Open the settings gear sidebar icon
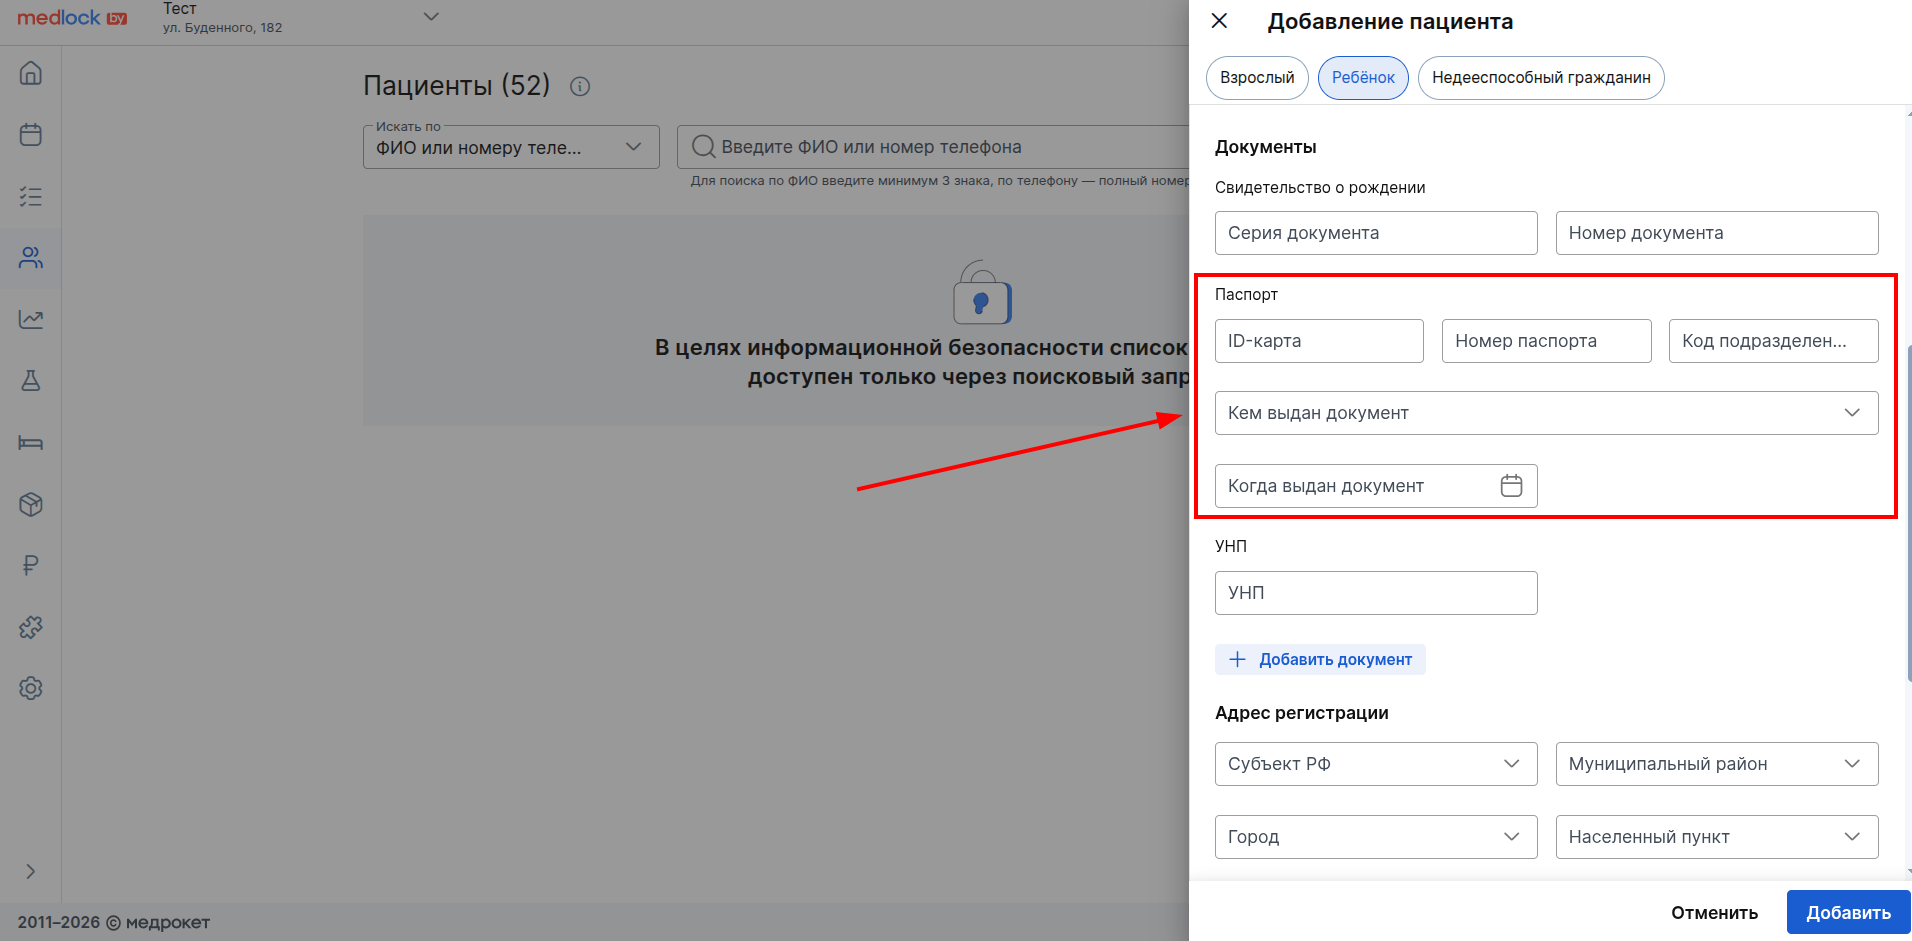 [x=31, y=688]
